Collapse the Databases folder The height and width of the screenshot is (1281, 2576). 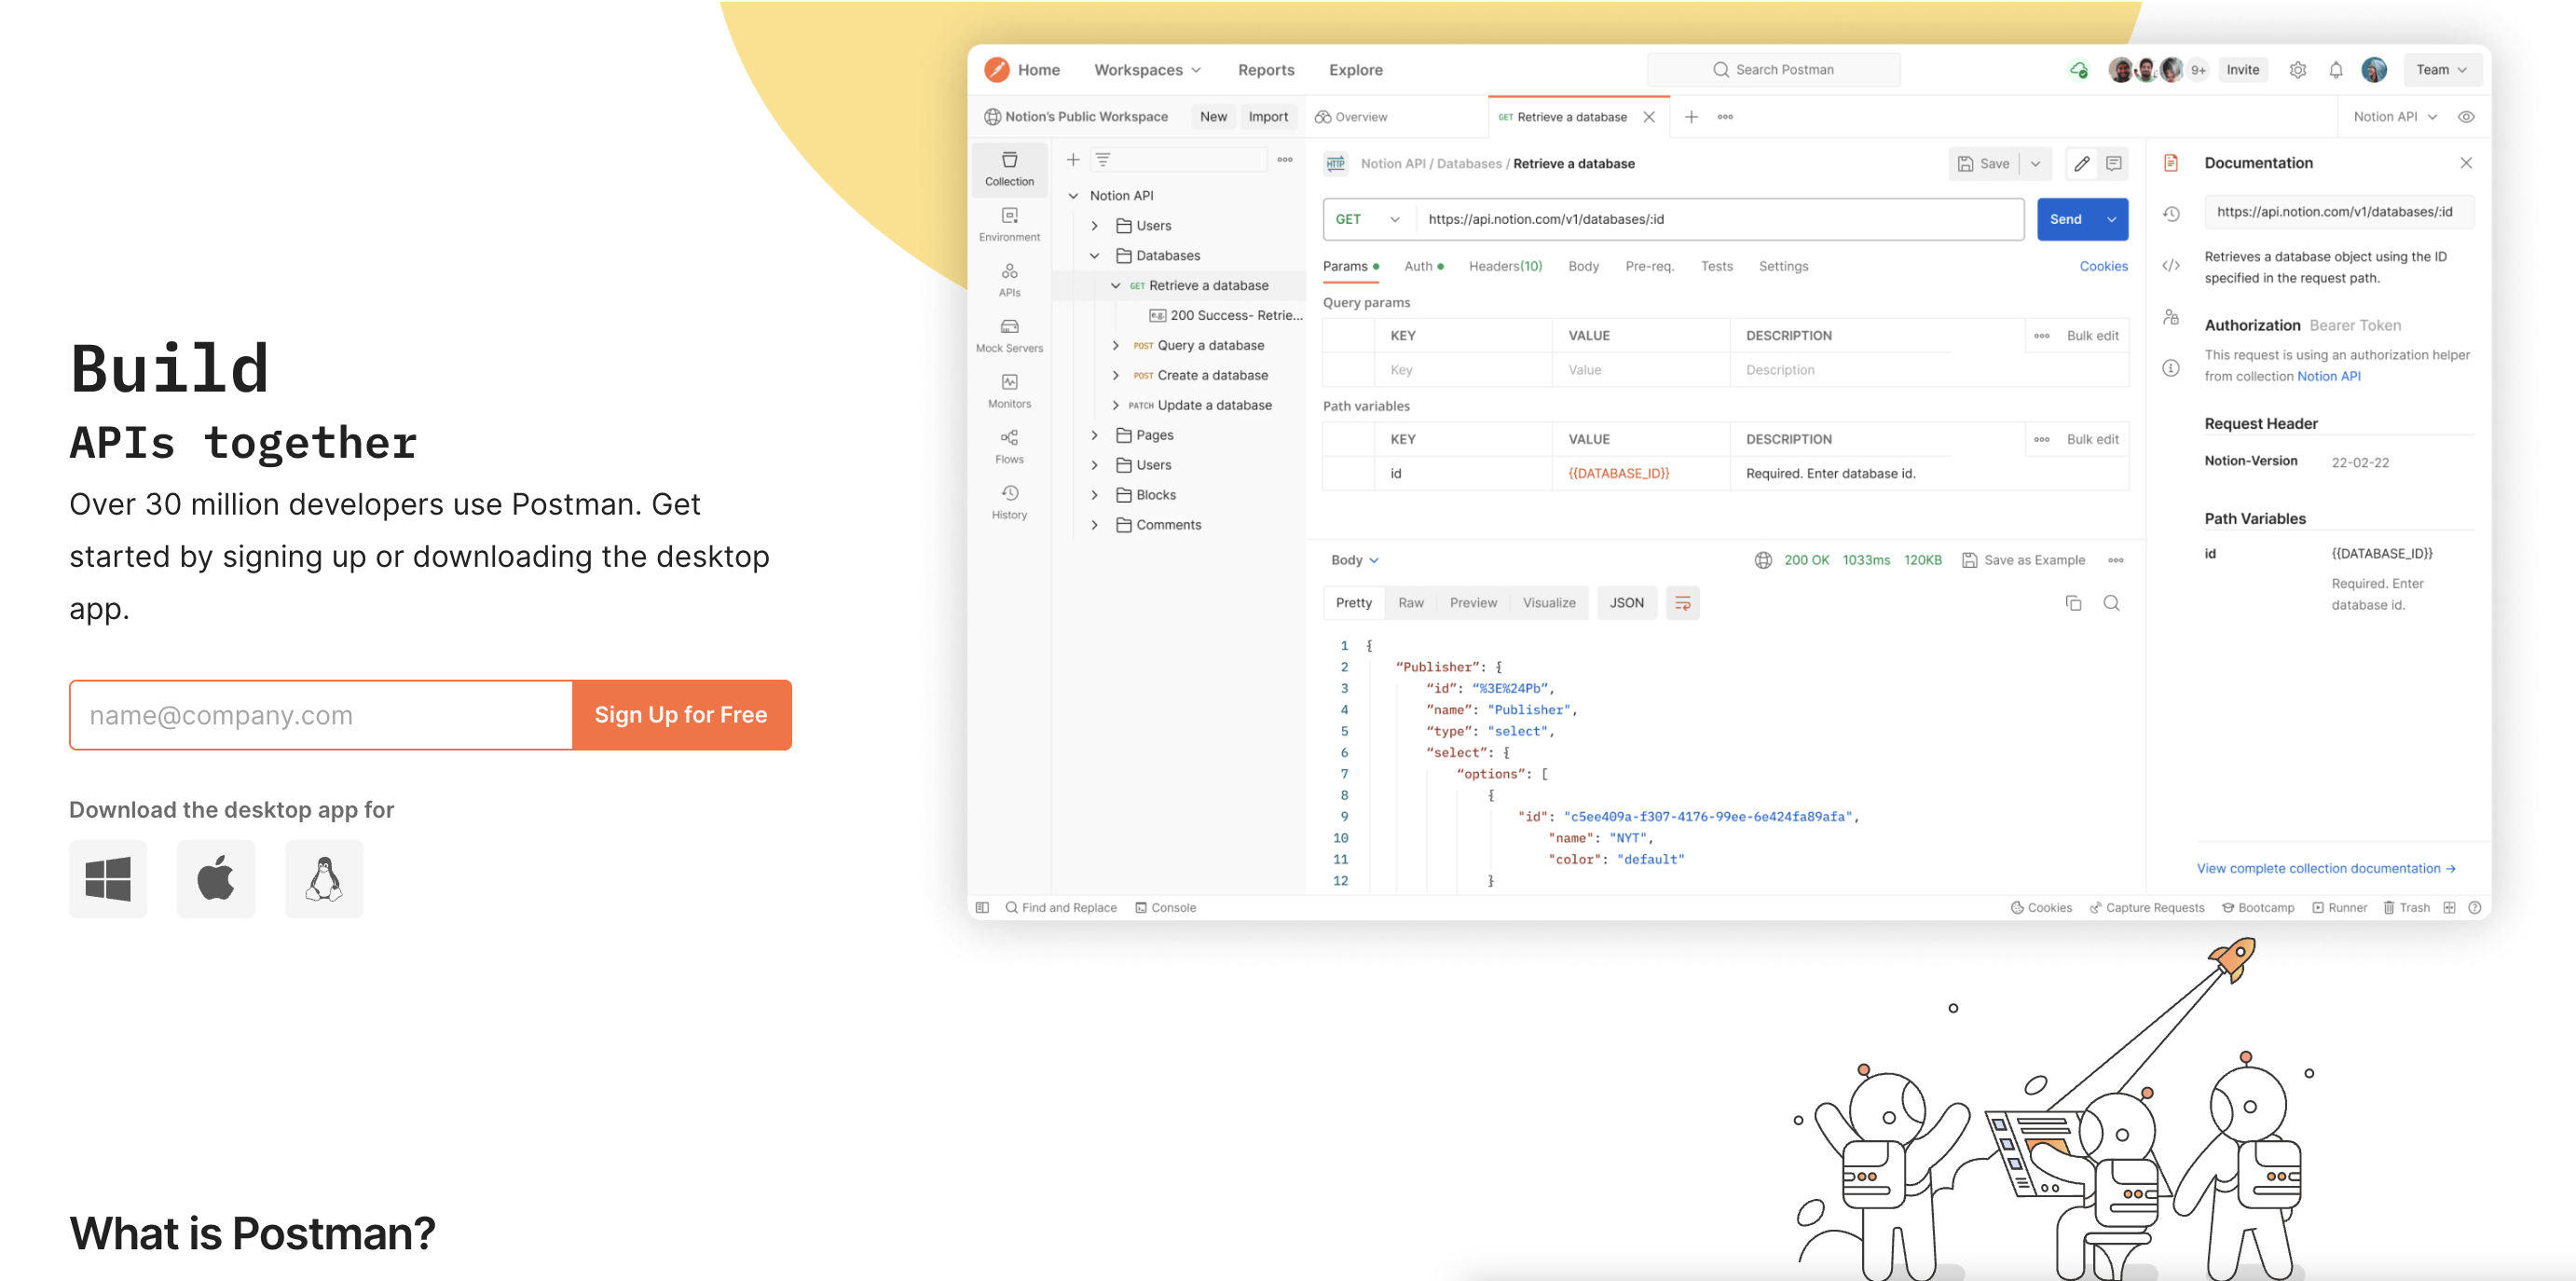(1095, 256)
